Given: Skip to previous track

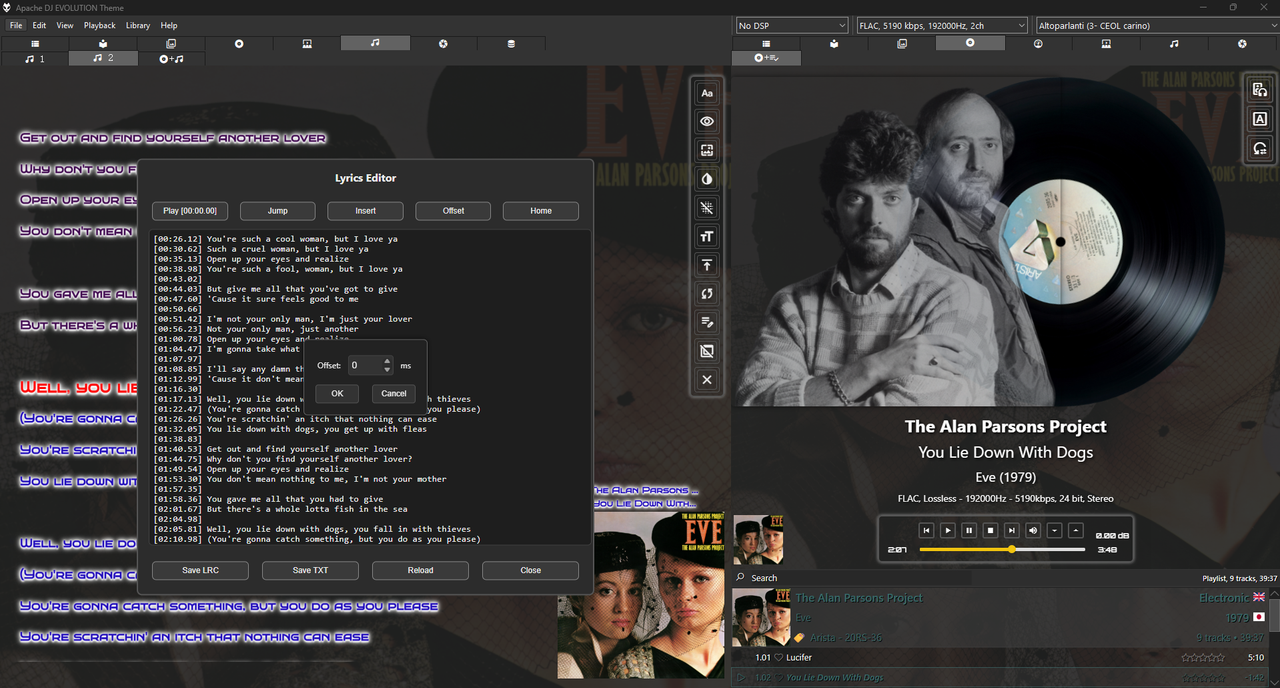Looking at the screenshot, I should click(x=927, y=530).
